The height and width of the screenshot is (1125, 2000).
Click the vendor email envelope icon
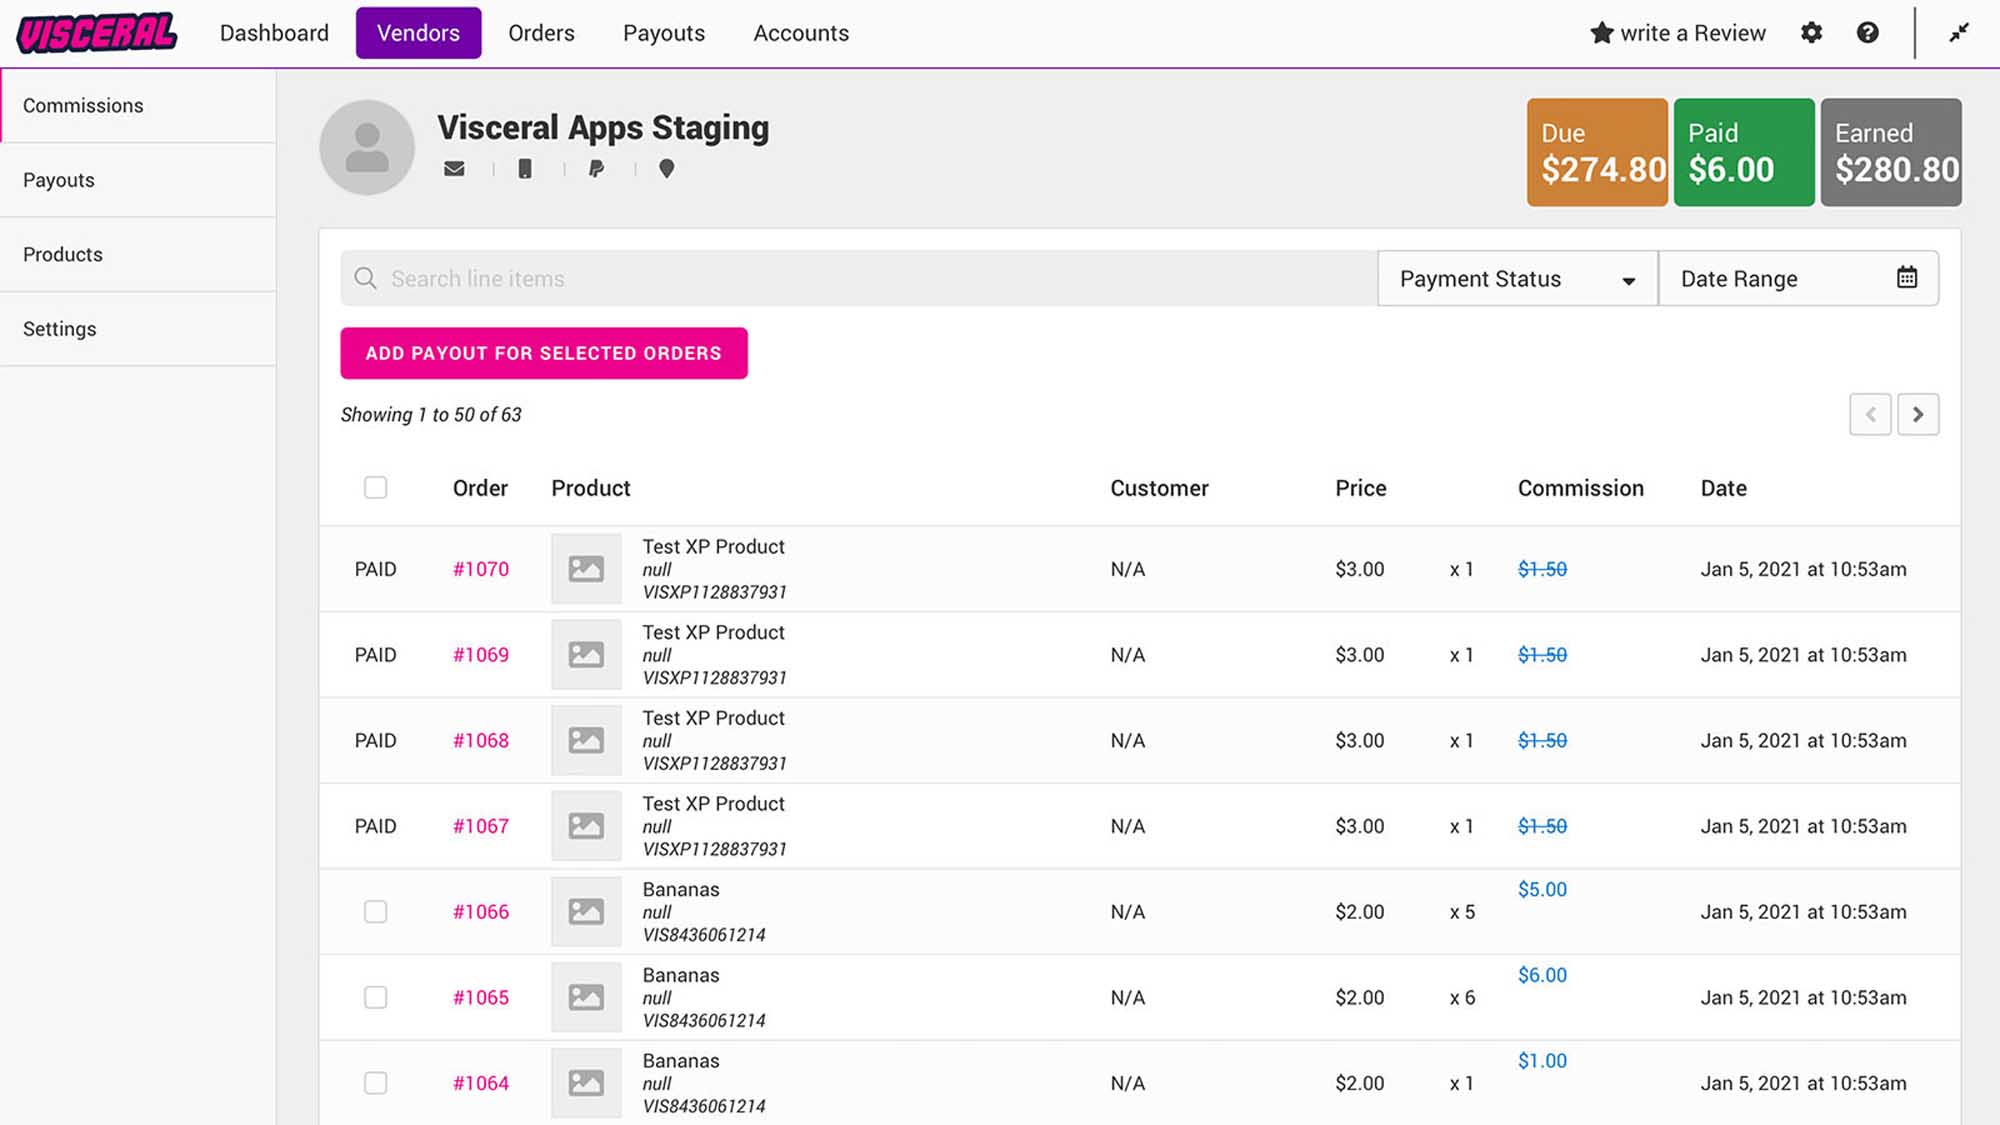coord(454,169)
